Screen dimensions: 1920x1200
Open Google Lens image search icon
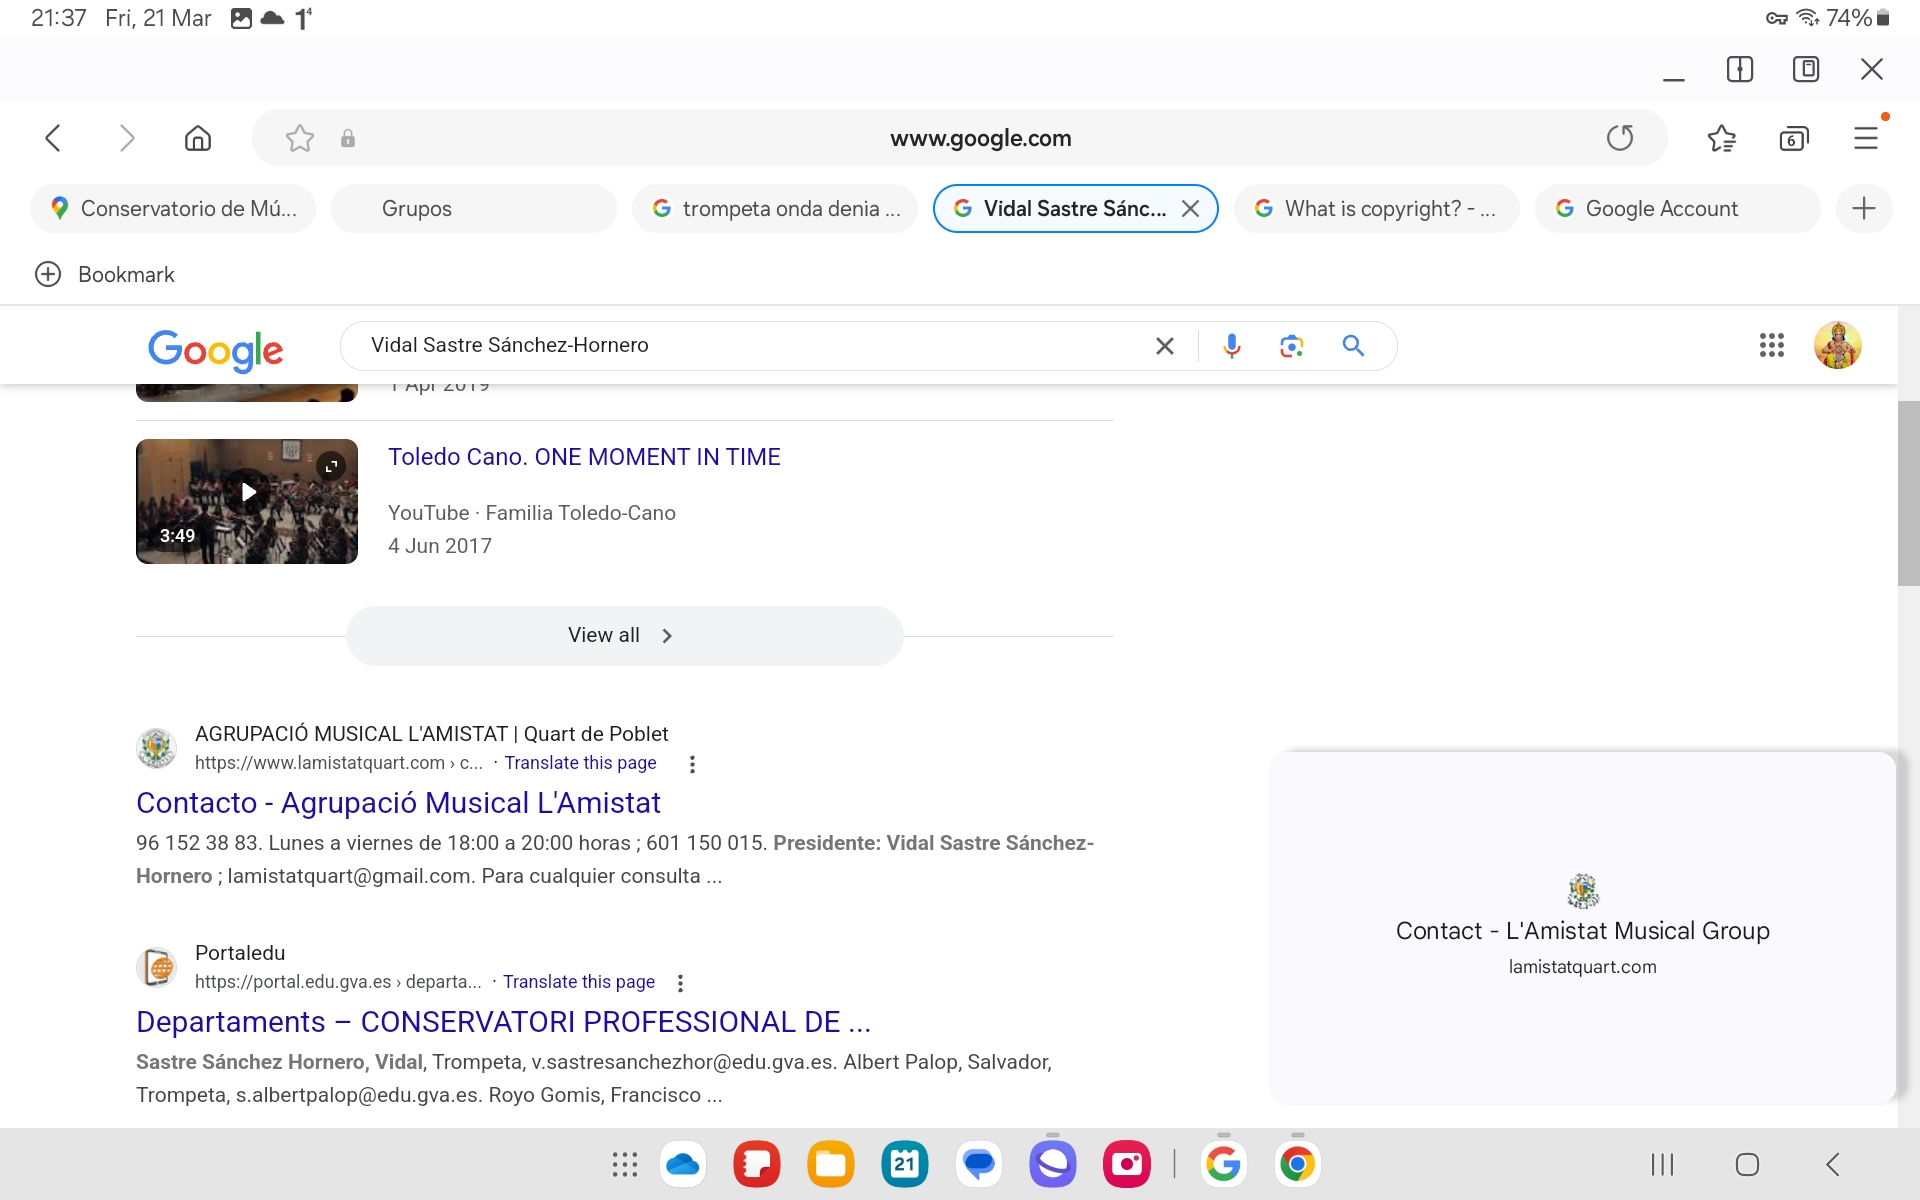pos(1291,346)
